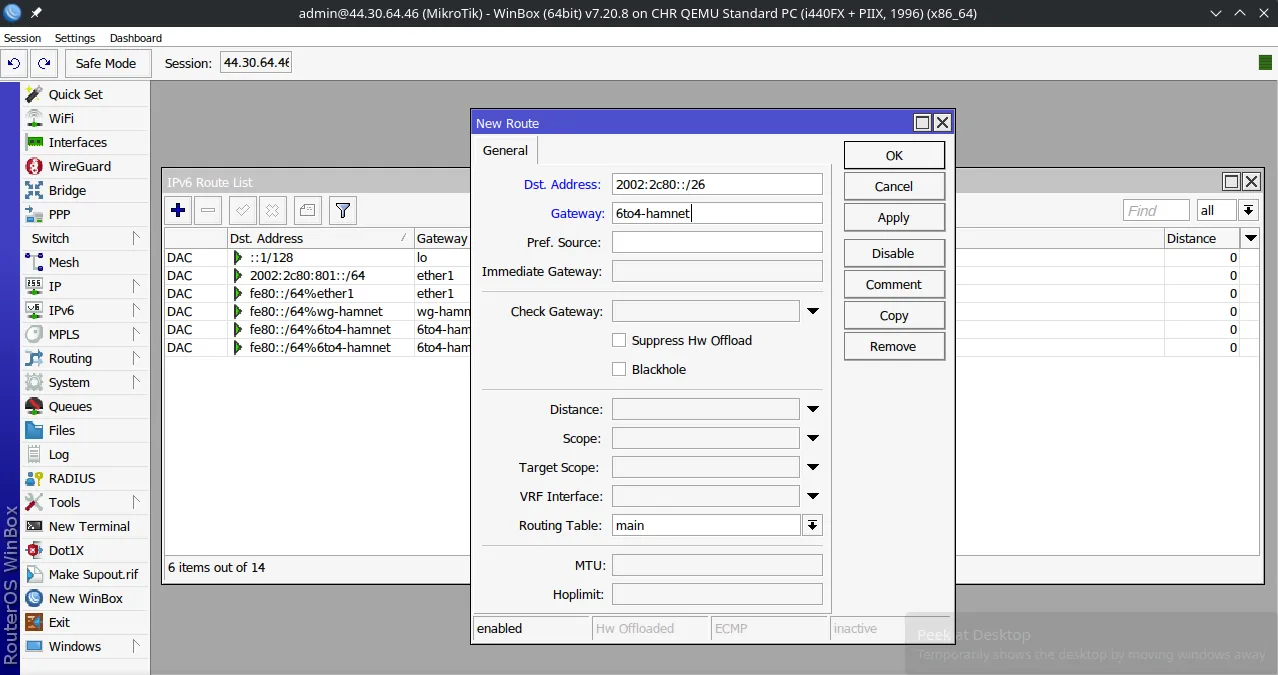The height and width of the screenshot is (675, 1278).
Task: Open the Settings menu
Action: [75, 38]
